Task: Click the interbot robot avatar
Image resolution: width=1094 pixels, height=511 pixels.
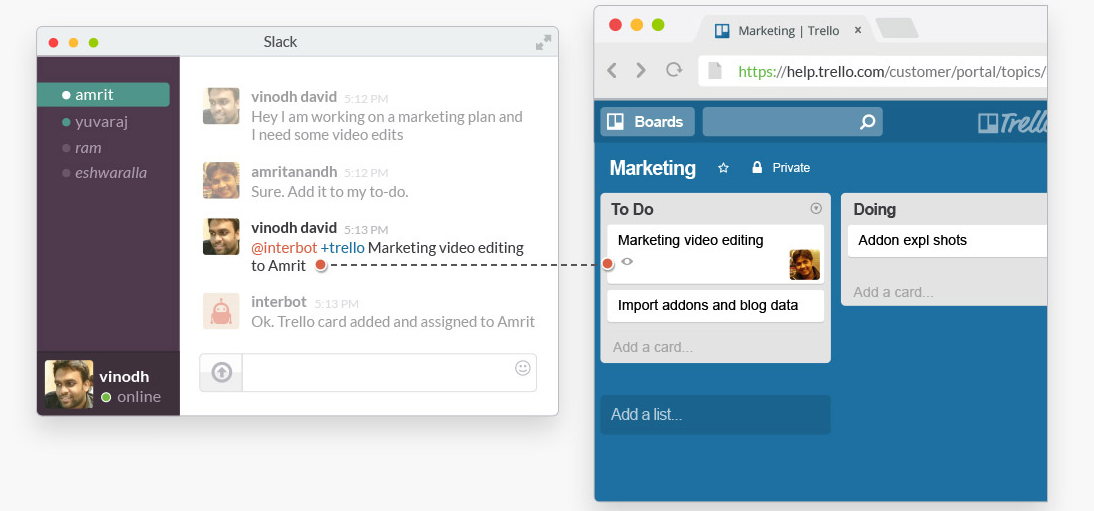Action: point(221,311)
